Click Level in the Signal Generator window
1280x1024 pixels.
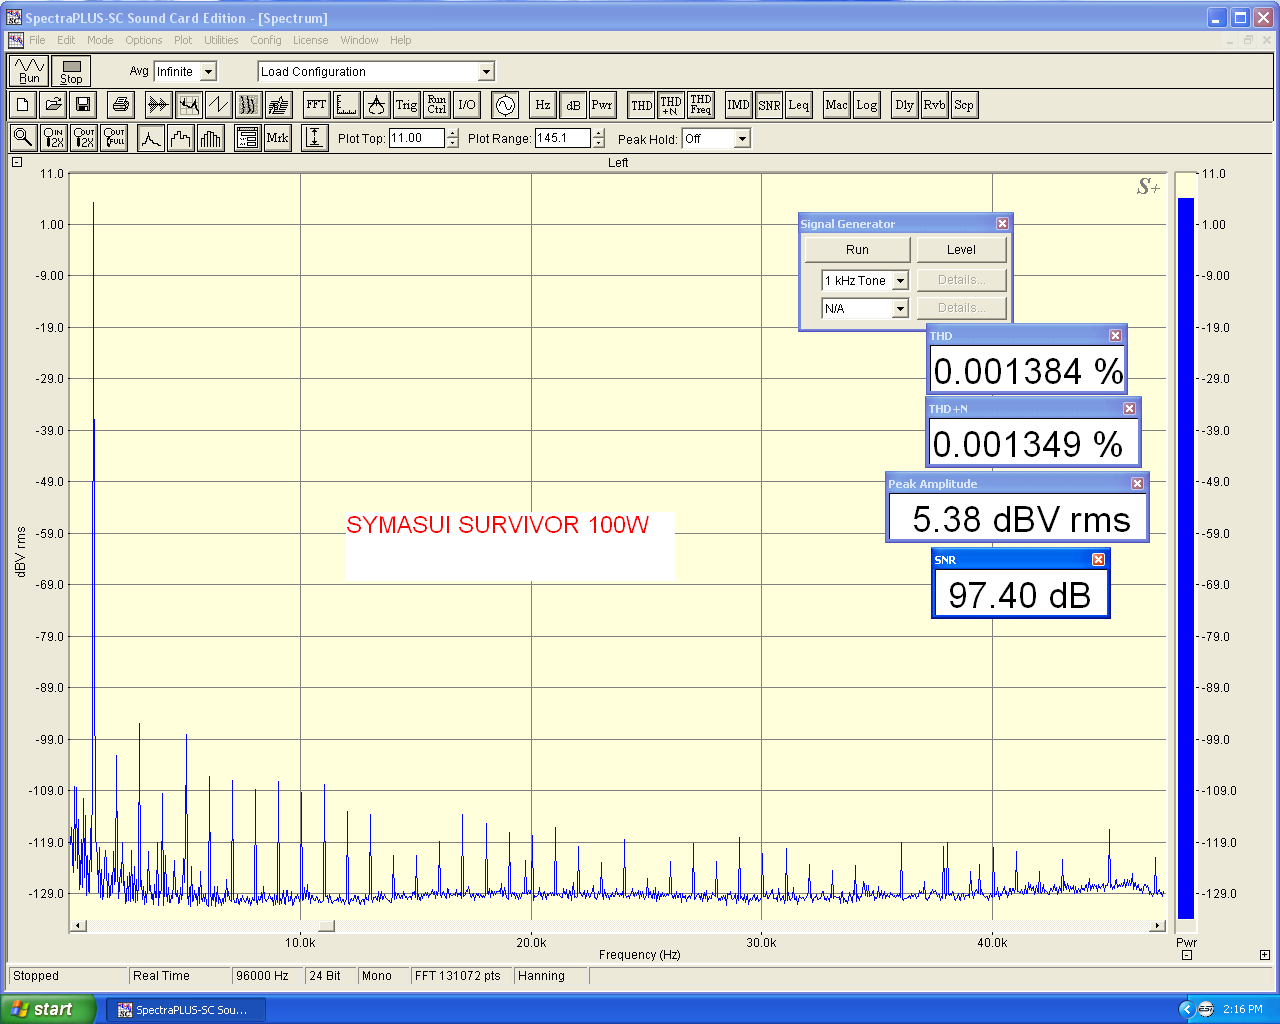[x=961, y=250]
